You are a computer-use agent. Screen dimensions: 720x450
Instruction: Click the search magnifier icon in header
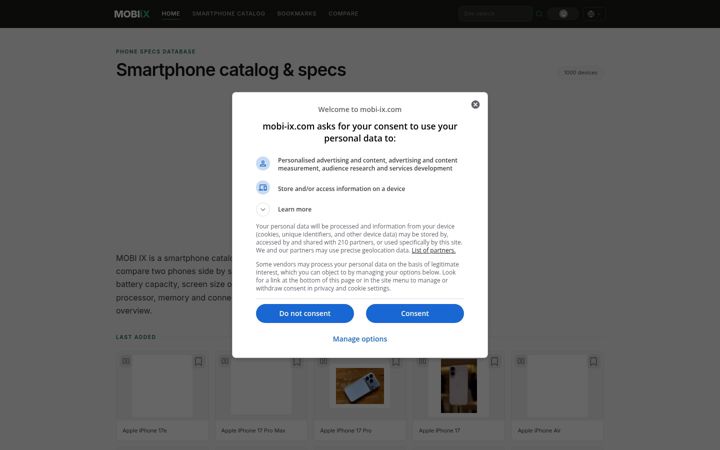[x=540, y=14]
